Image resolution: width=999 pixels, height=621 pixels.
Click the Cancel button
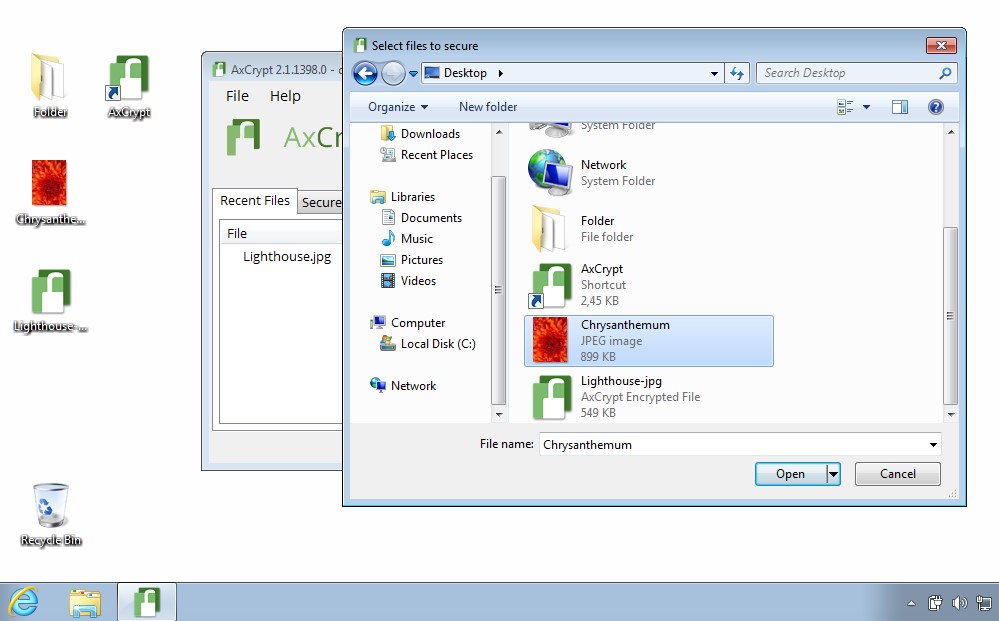click(898, 474)
